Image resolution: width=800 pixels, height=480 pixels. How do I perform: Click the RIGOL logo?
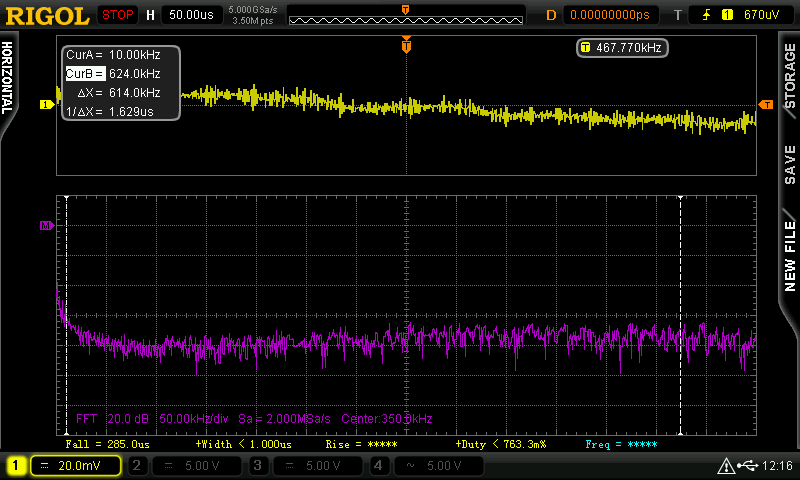click(47, 16)
